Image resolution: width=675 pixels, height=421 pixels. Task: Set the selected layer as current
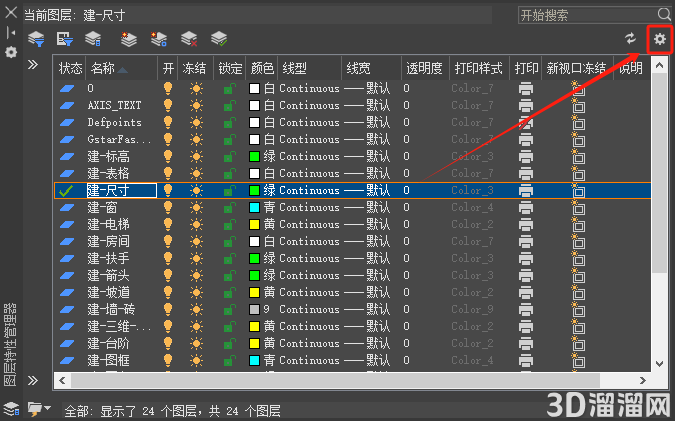(x=219, y=39)
